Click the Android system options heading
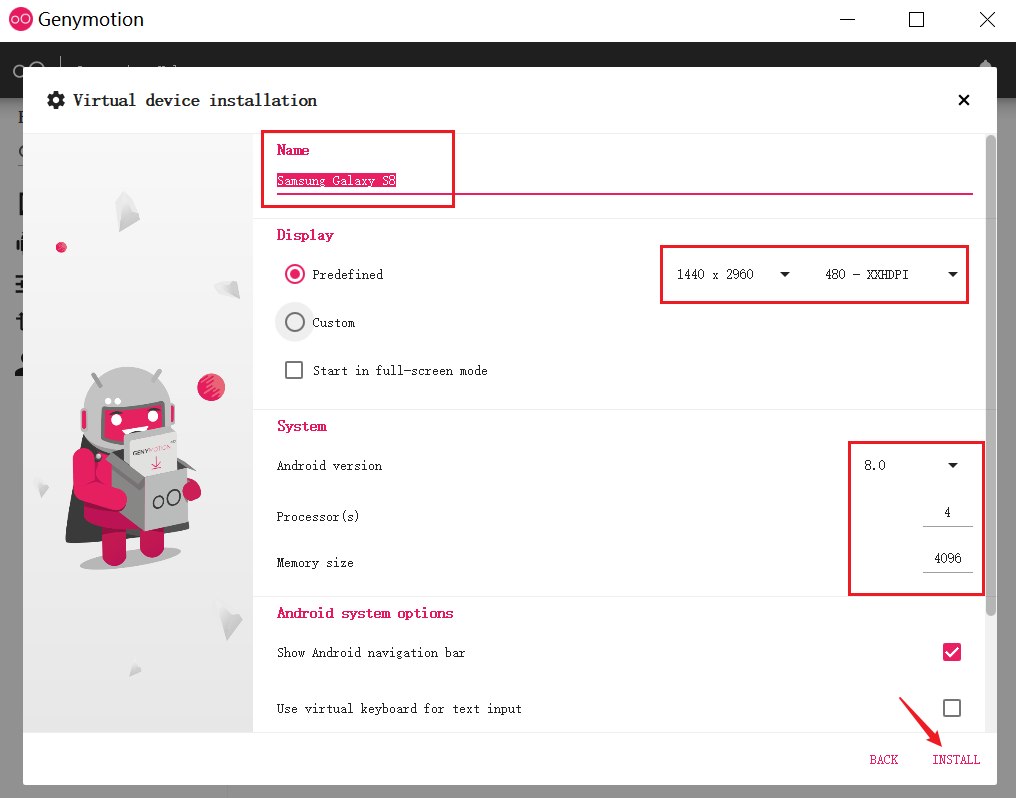The height and width of the screenshot is (798, 1016). tap(365, 613)
